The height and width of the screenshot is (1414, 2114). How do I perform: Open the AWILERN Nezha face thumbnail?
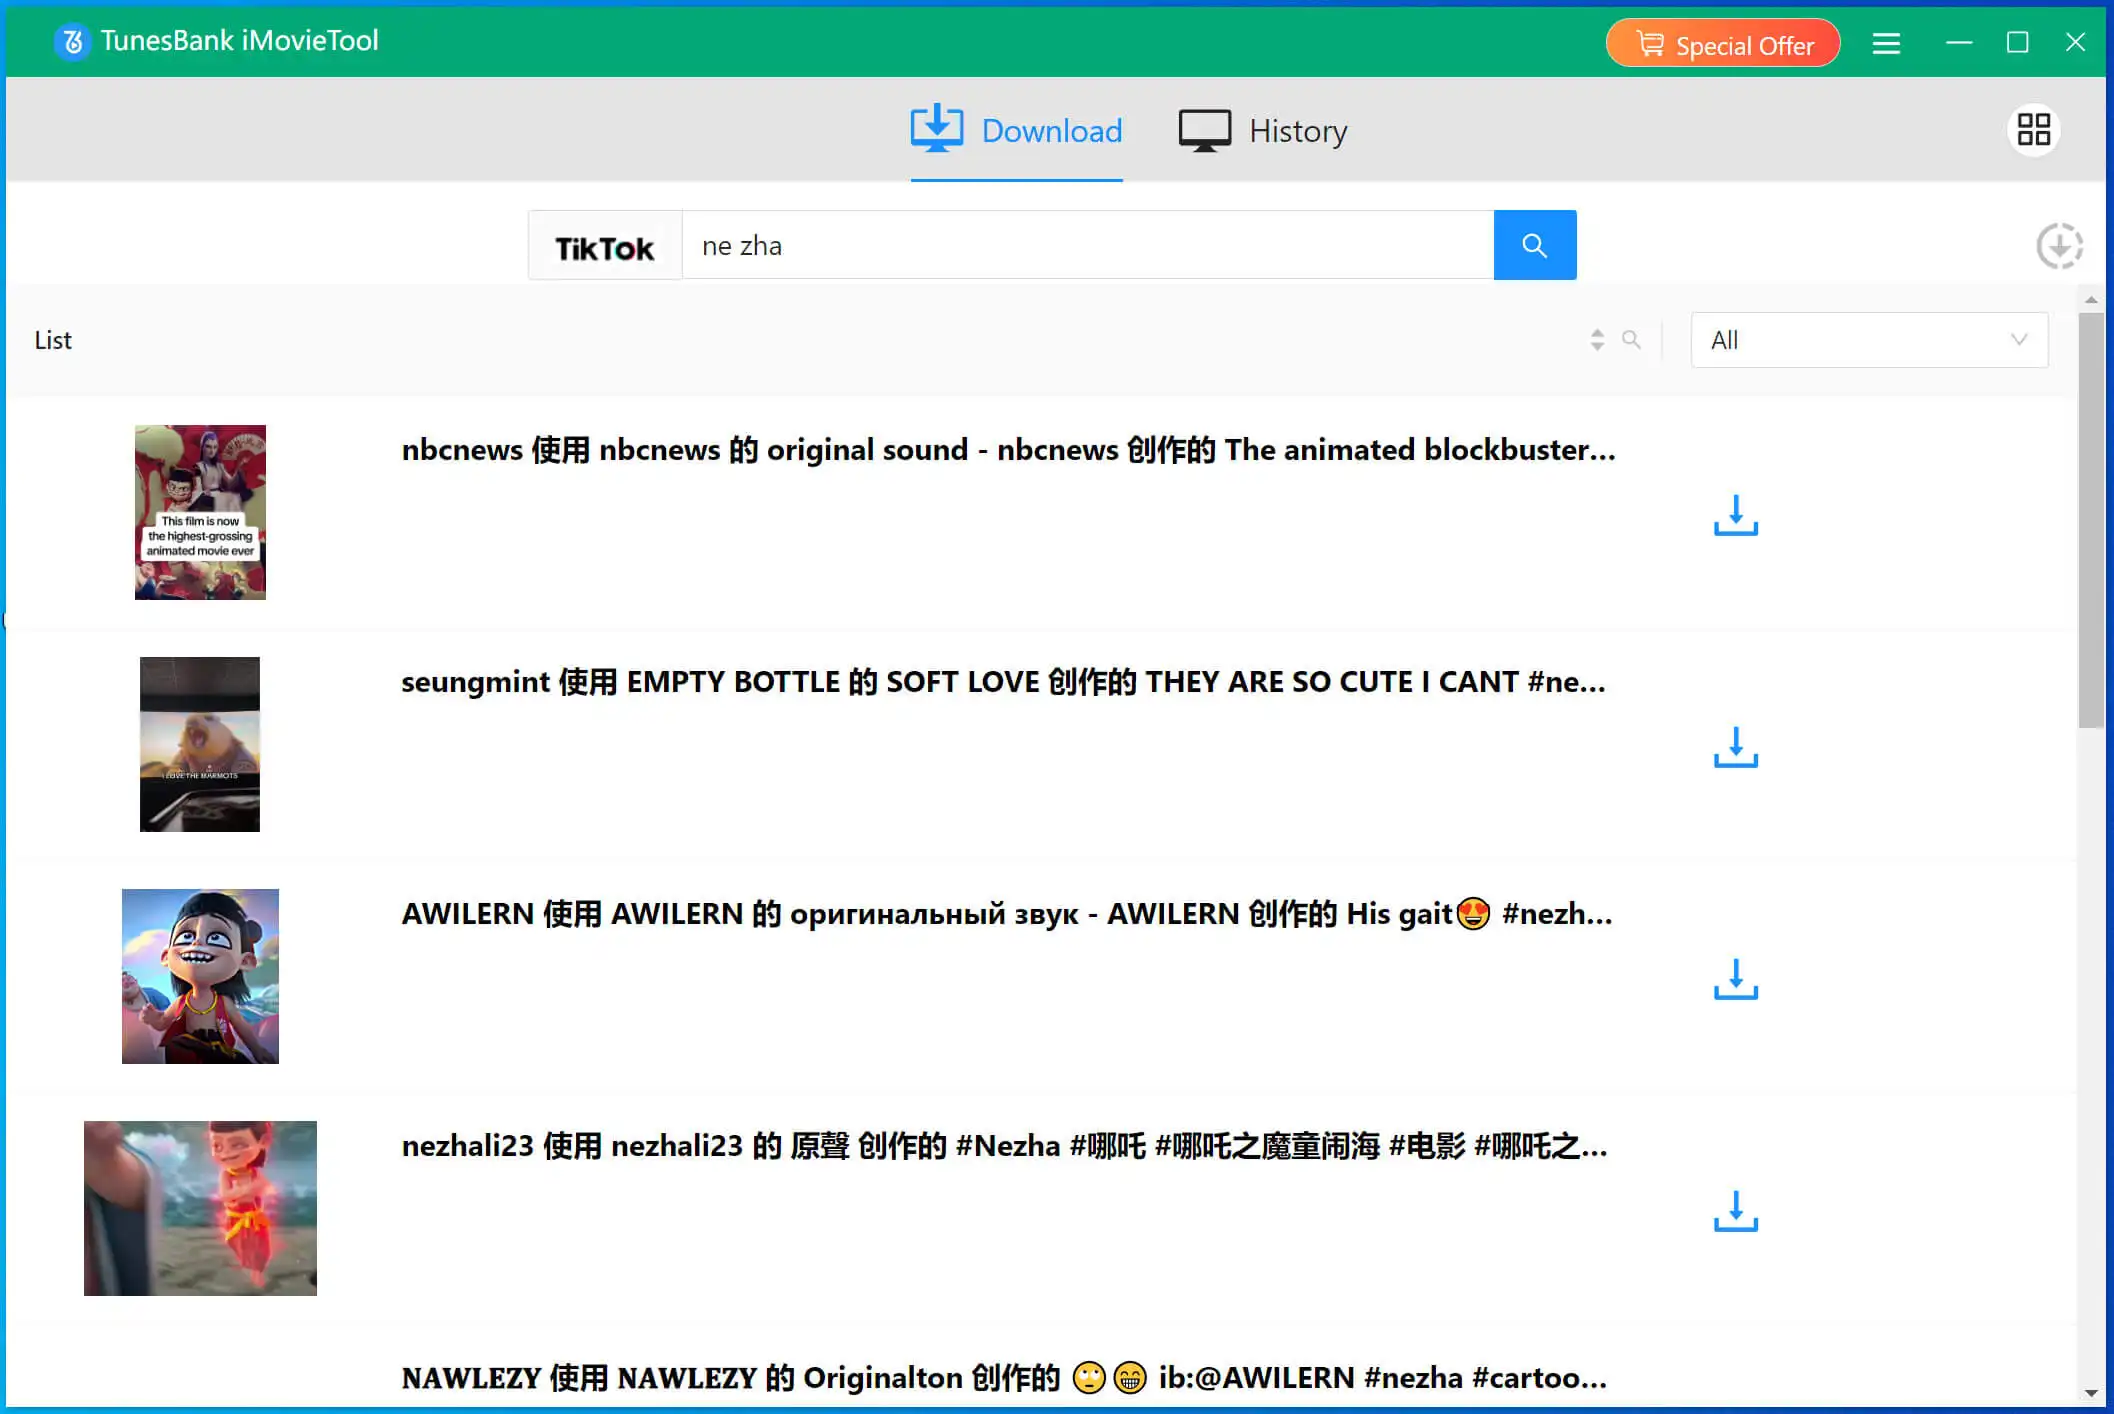coord(200,976)
